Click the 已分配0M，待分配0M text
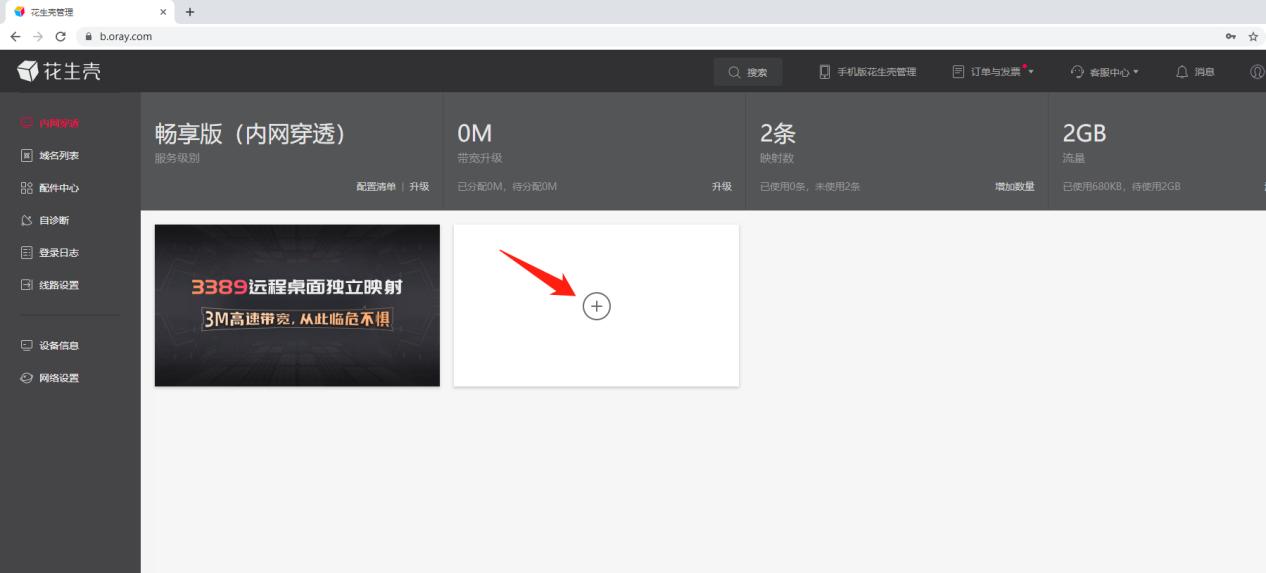 pos(507,186)
